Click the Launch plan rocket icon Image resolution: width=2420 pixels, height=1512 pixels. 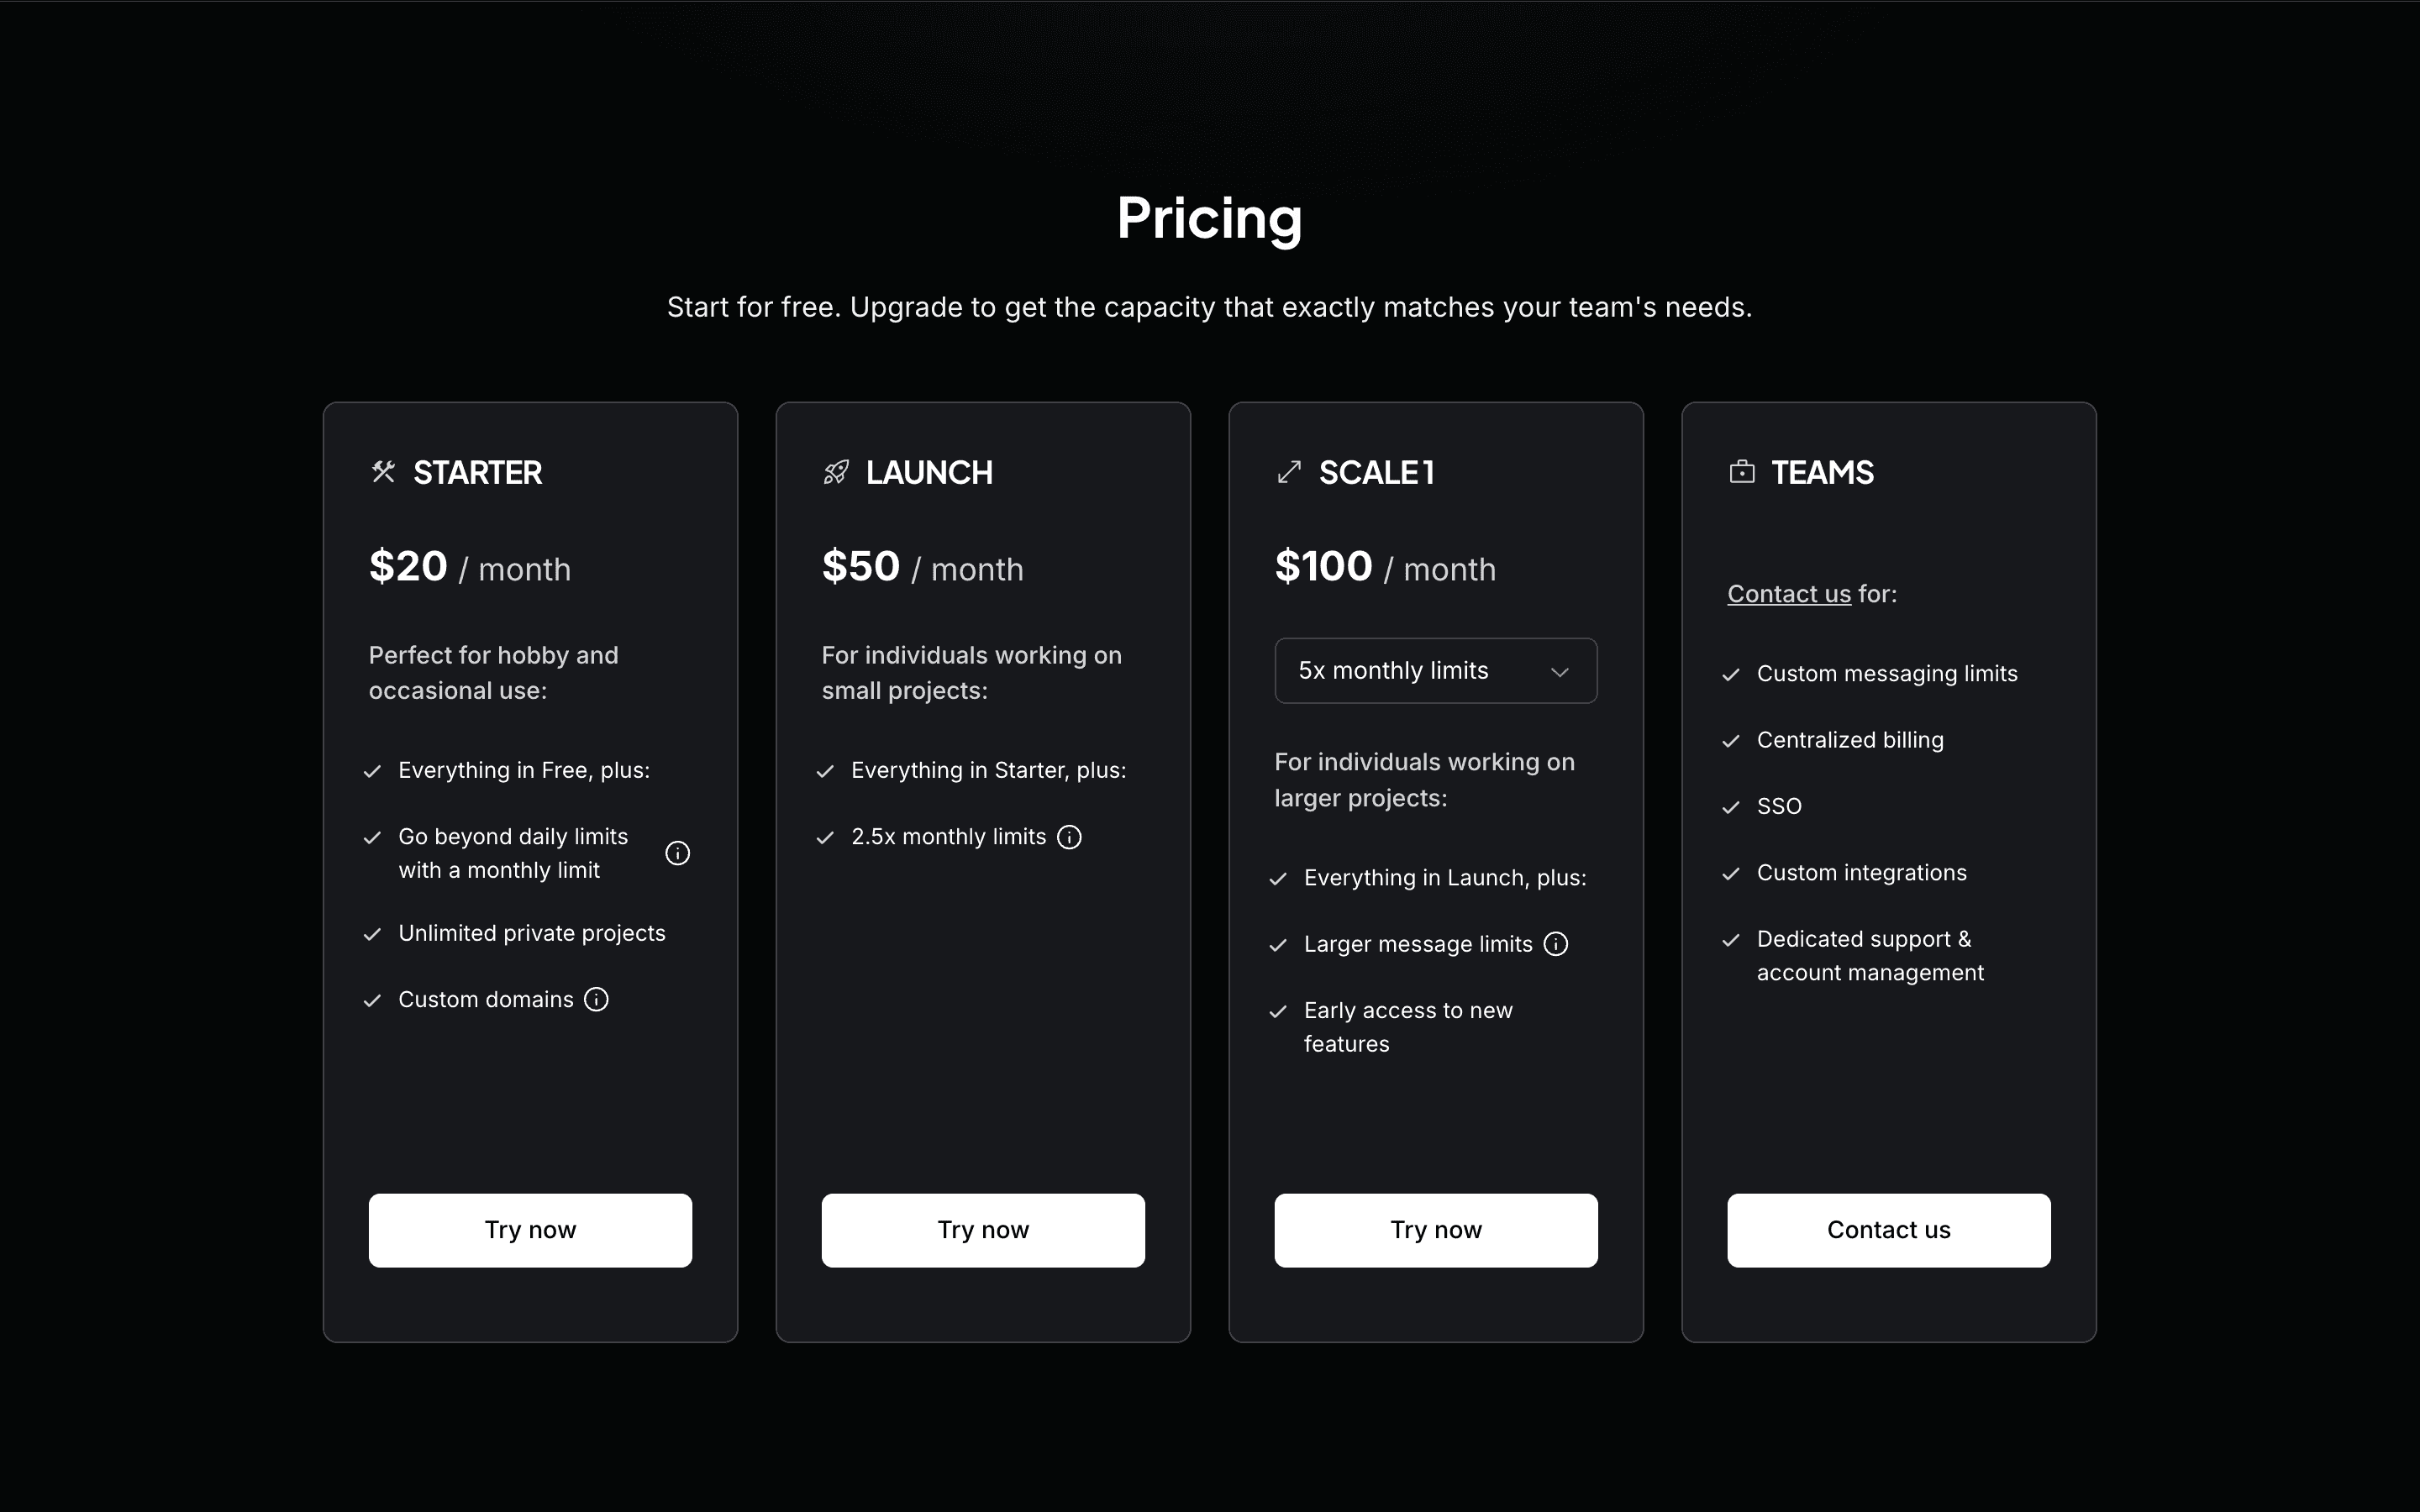836,472
